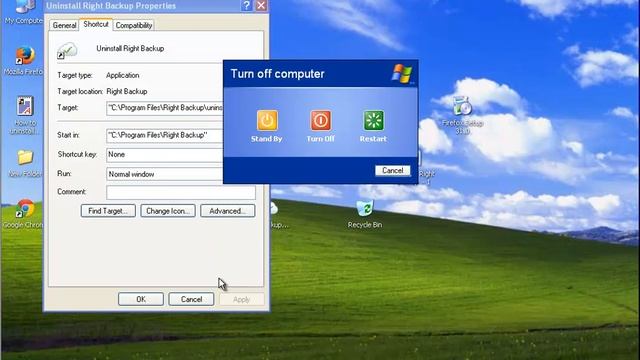The image size is (640, 360).
Task: Open the Mozilla Firefox desktop shortcut
Action: pos(24,56)
